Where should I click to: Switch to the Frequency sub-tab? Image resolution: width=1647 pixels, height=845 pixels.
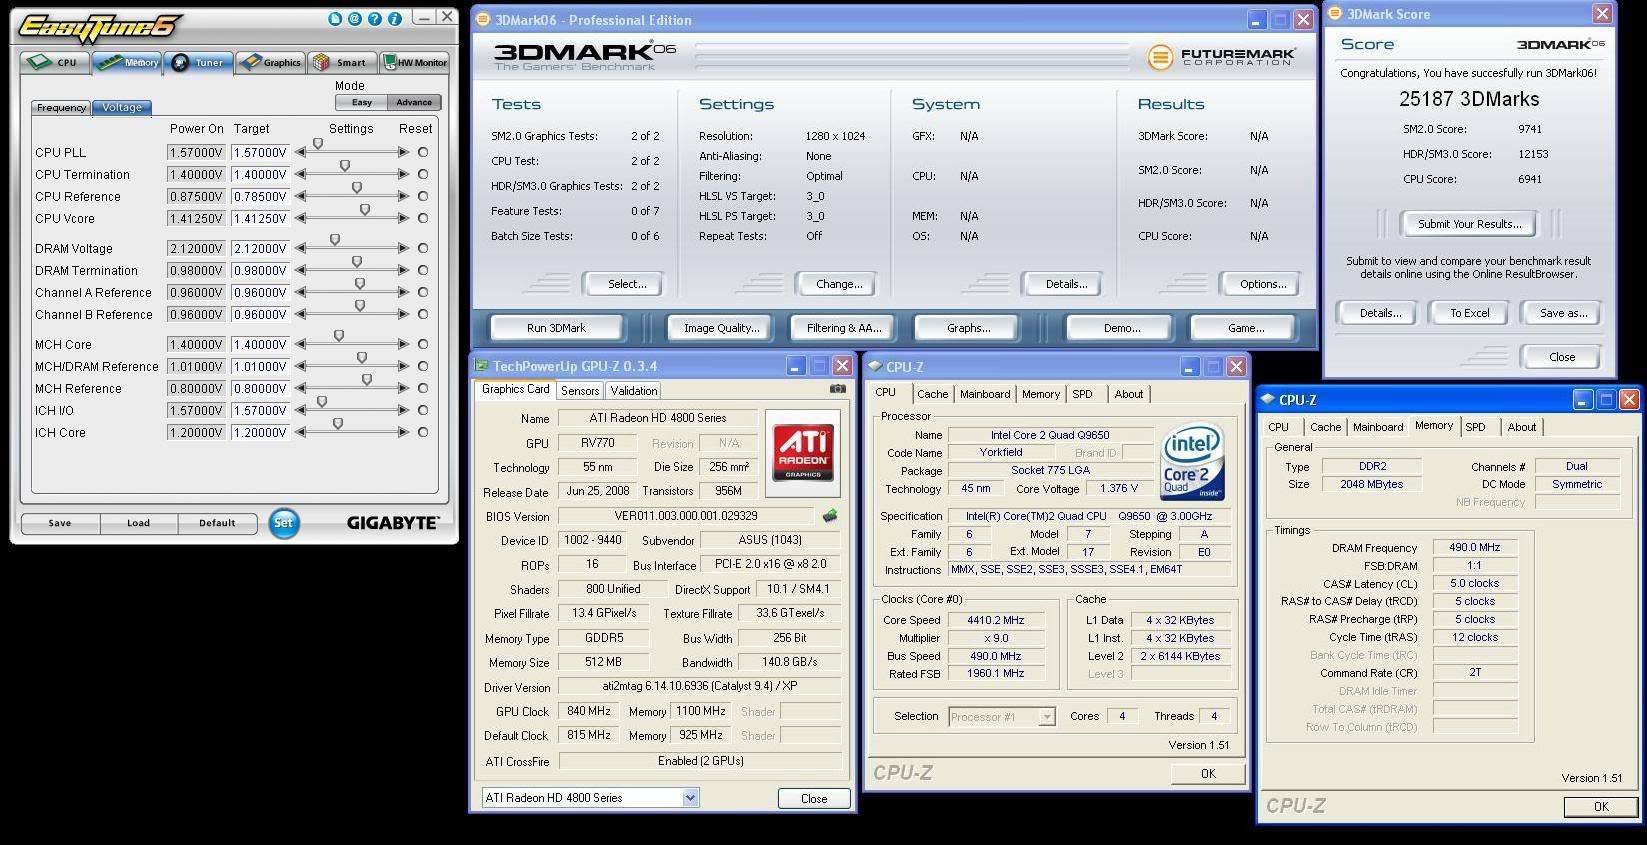point(62,108)
